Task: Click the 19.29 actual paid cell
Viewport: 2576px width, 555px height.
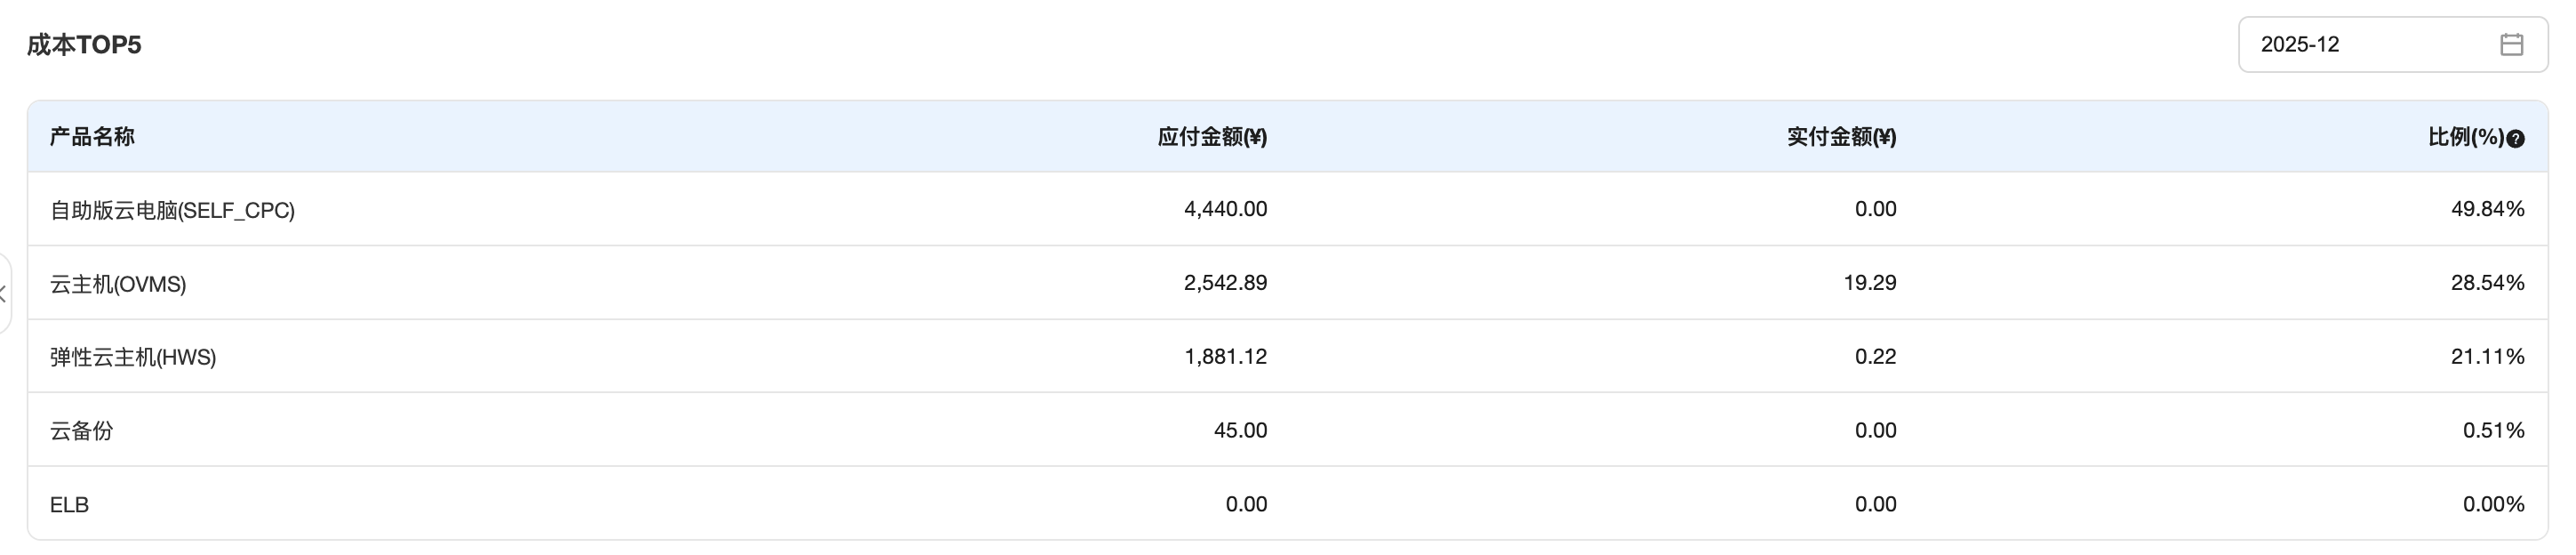Action: point(1869,283)
